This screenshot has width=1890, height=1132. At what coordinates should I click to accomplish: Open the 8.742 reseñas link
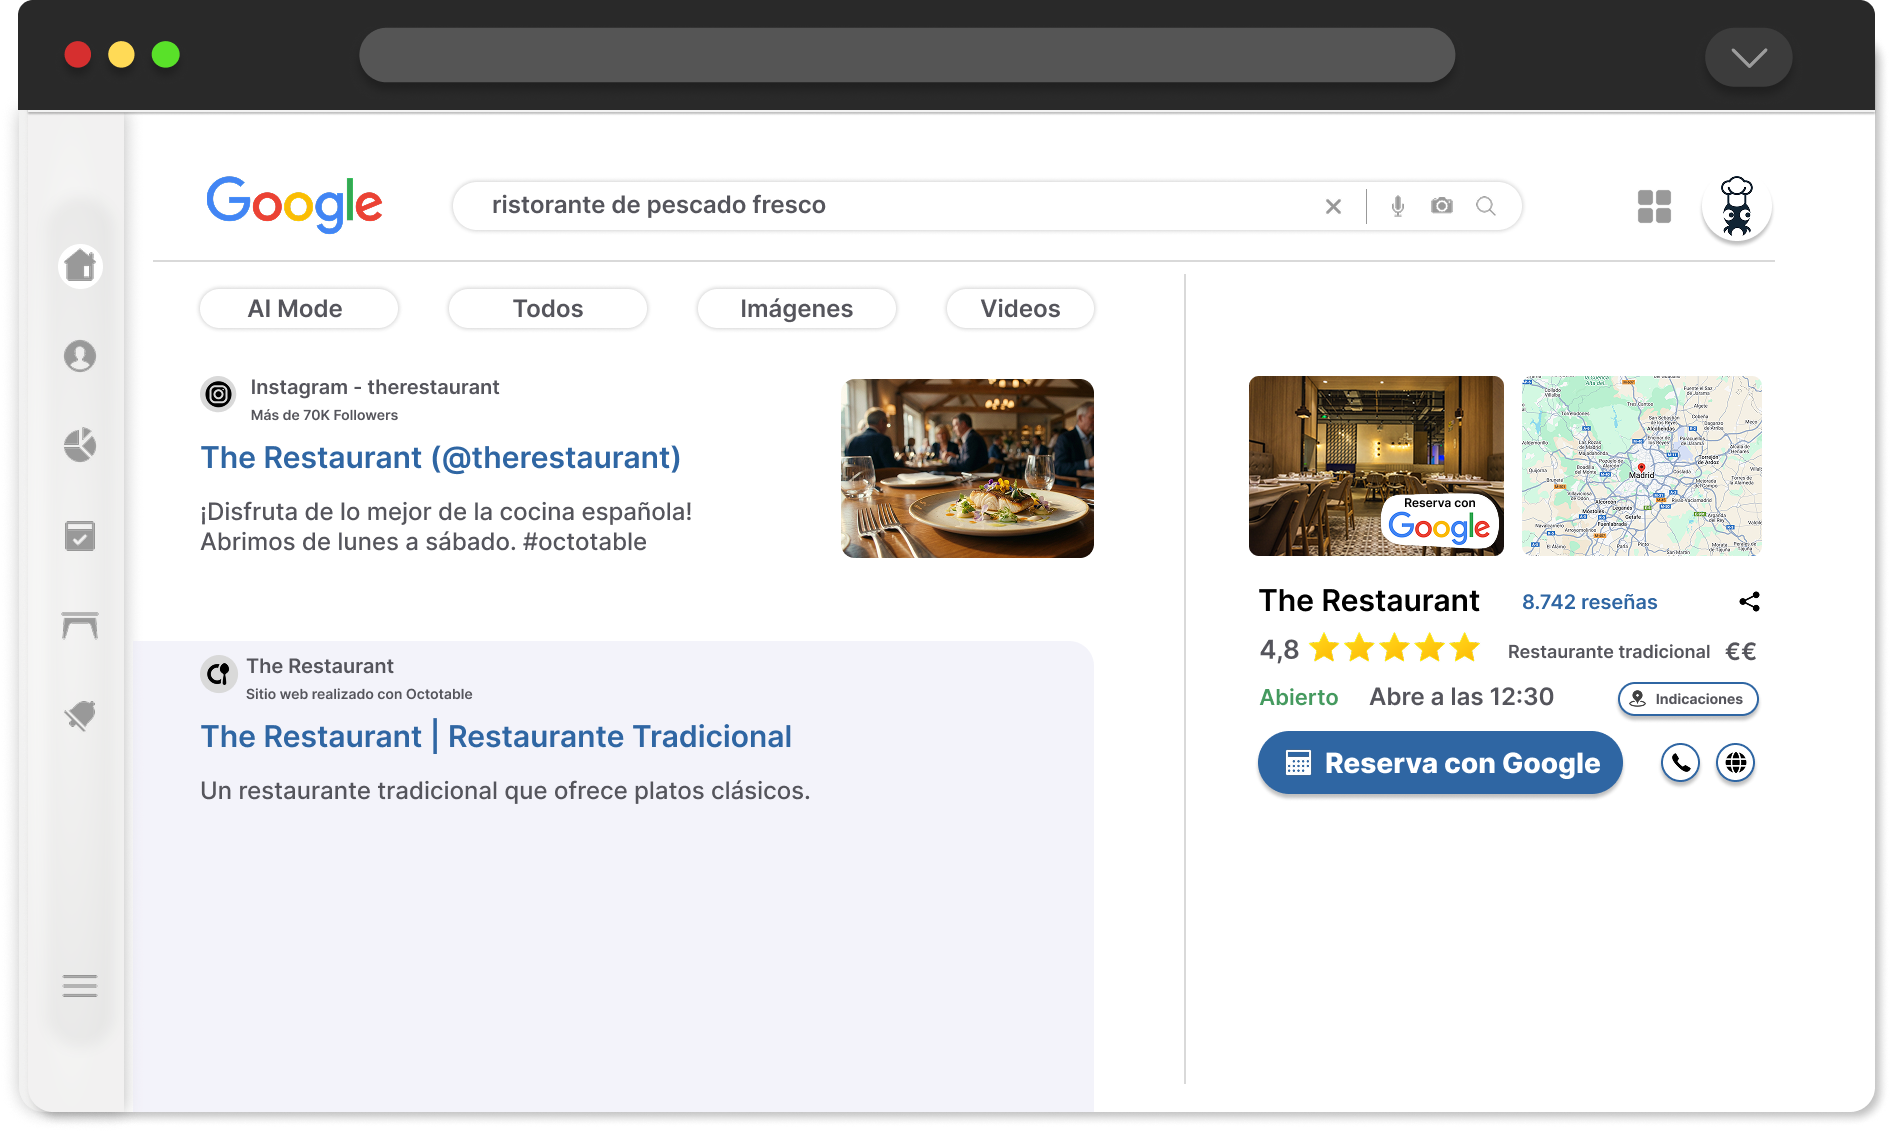click(1589, 601)
